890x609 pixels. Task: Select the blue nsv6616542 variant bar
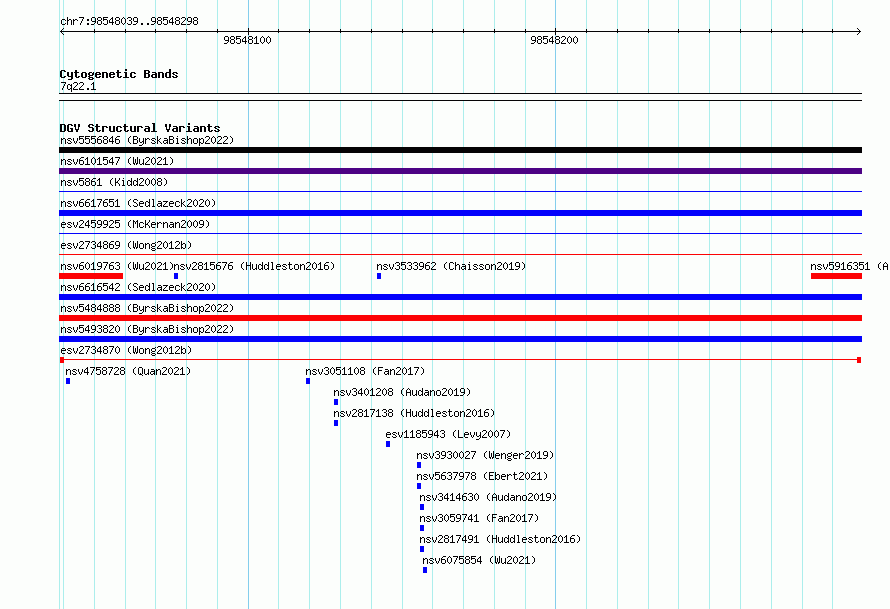460,297
